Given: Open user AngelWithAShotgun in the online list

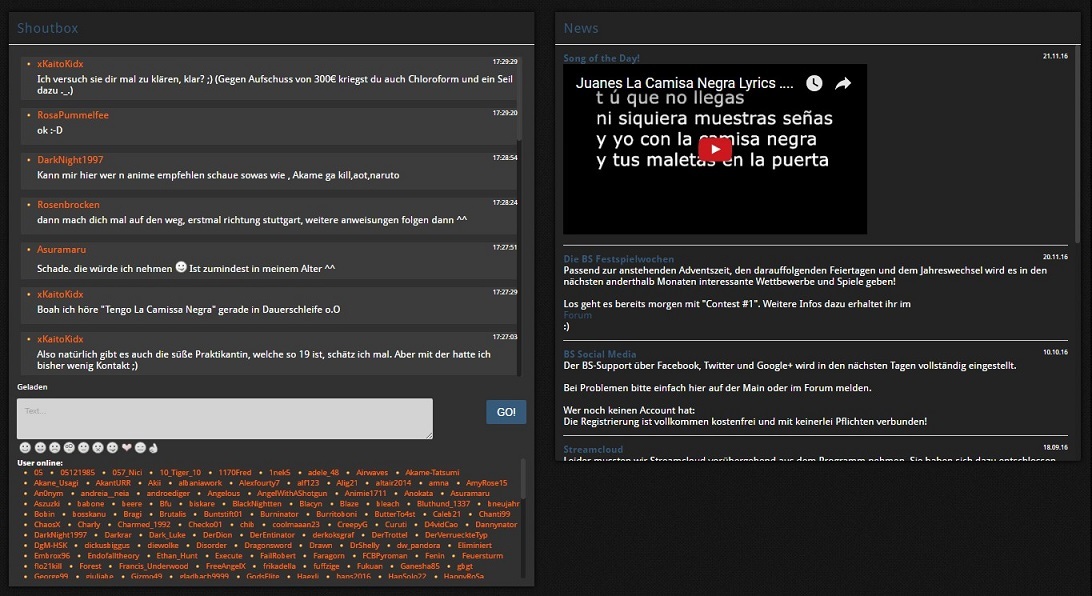Looking at the screenshot, I should click(x=292, y=493).
